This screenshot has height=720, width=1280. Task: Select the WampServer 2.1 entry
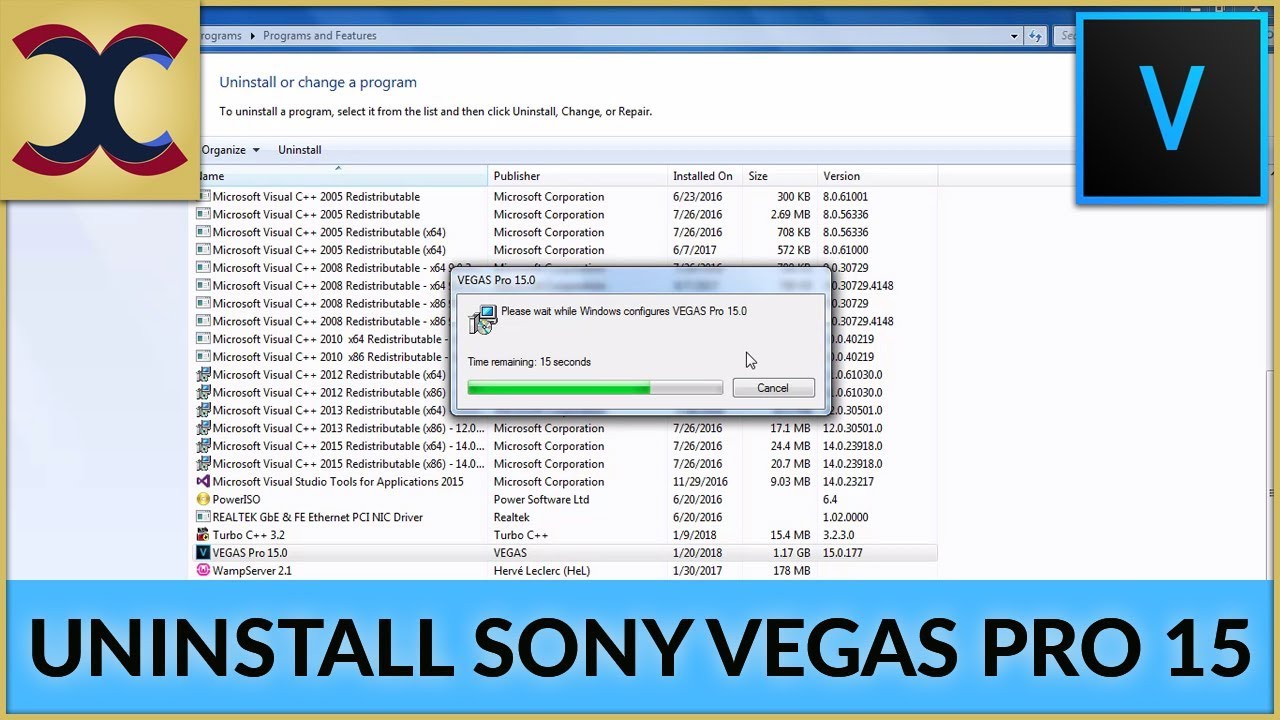567,570
